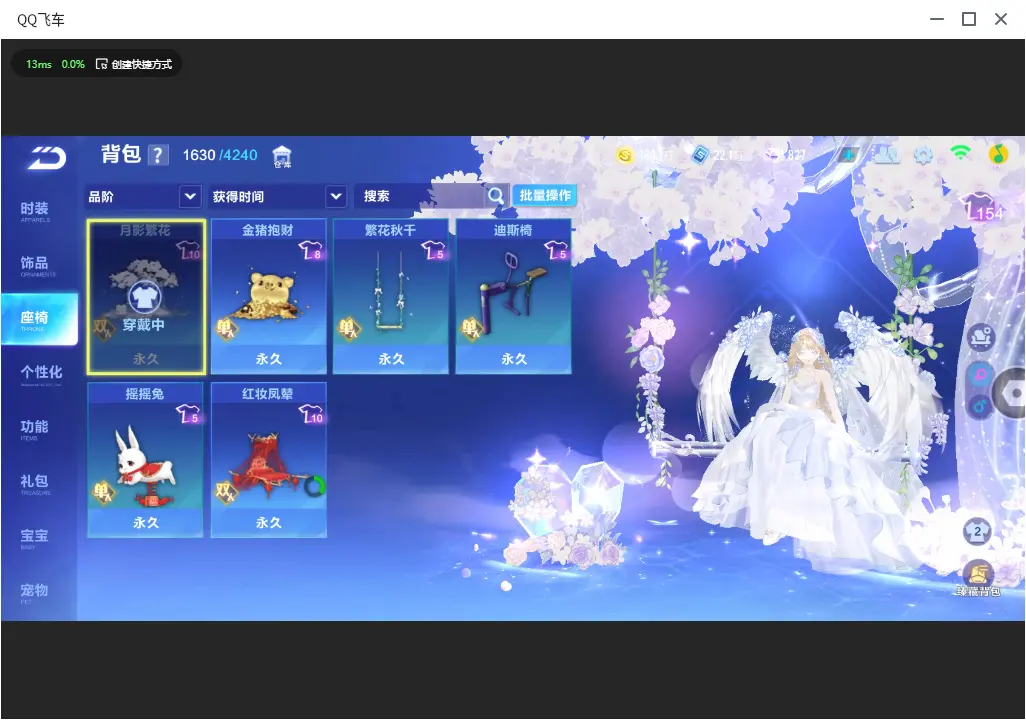Focus the 搜索 search input field
This screenshot has width=1026, height=720.
(422, 196)
